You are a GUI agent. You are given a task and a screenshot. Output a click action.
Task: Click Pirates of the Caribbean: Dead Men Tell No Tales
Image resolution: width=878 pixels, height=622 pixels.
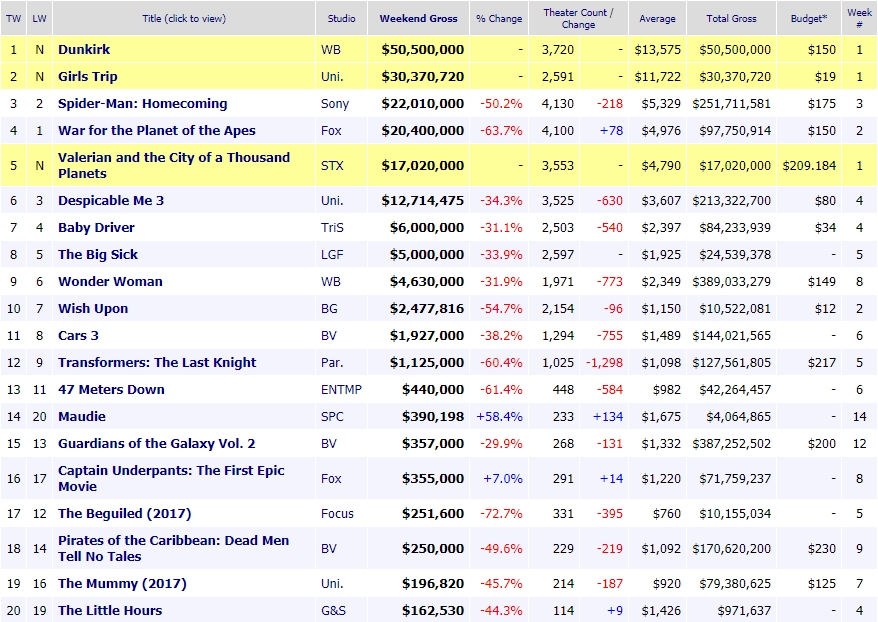[x=174, y=548]
